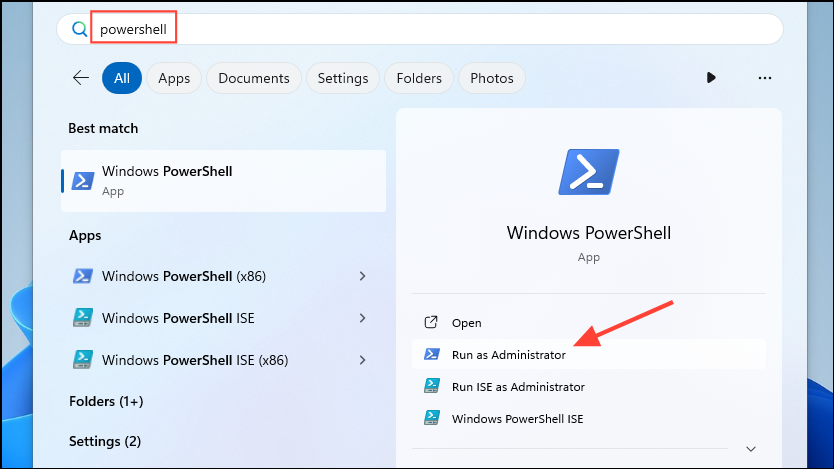Click the Apps section heading
The image size is (834, 469).
(85, 236)
